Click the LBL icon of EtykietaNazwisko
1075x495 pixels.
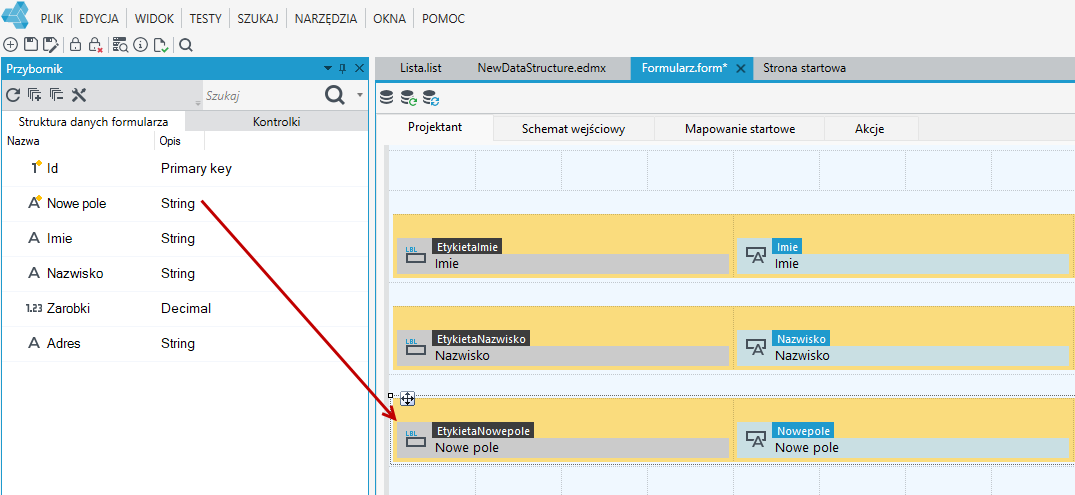click(415, 348)
